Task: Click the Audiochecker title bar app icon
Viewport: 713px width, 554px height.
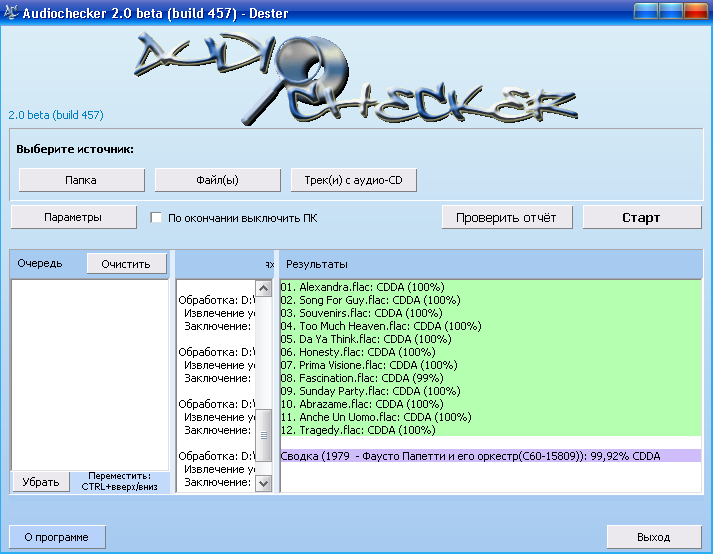Action: (13, 12)
